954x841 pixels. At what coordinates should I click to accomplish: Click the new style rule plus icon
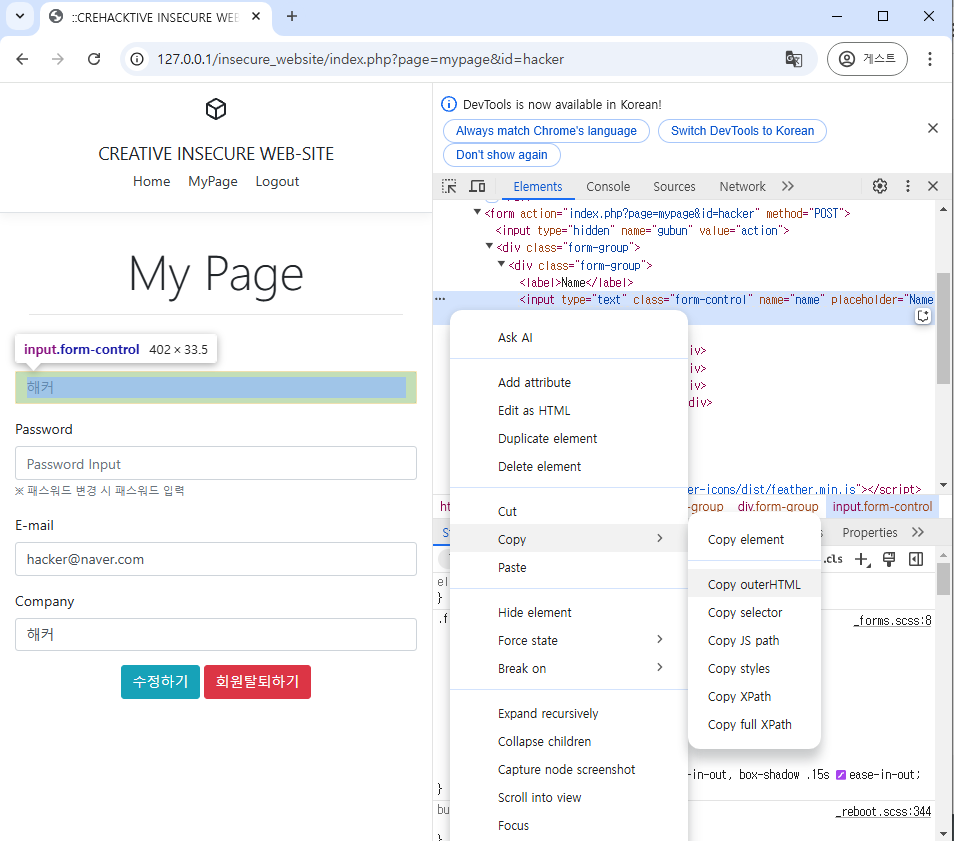click(x=862, y=559)
